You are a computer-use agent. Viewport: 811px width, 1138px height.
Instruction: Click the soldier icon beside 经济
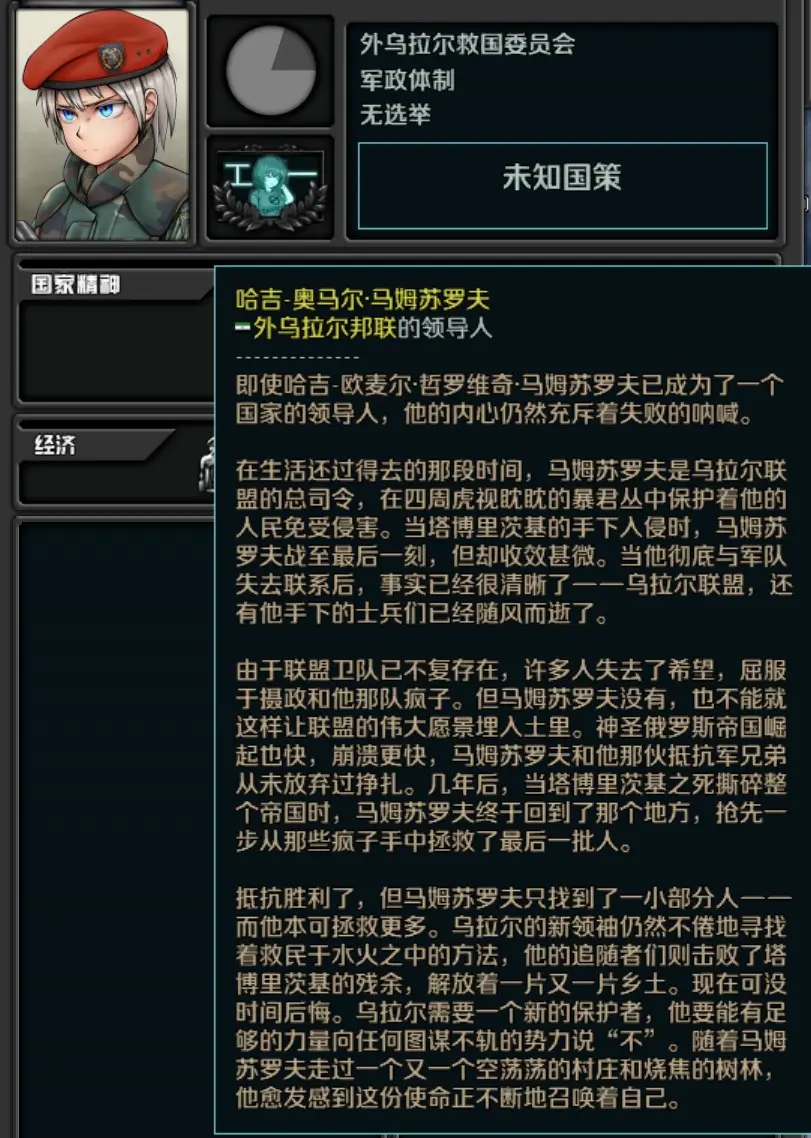[x=206, y=466]
